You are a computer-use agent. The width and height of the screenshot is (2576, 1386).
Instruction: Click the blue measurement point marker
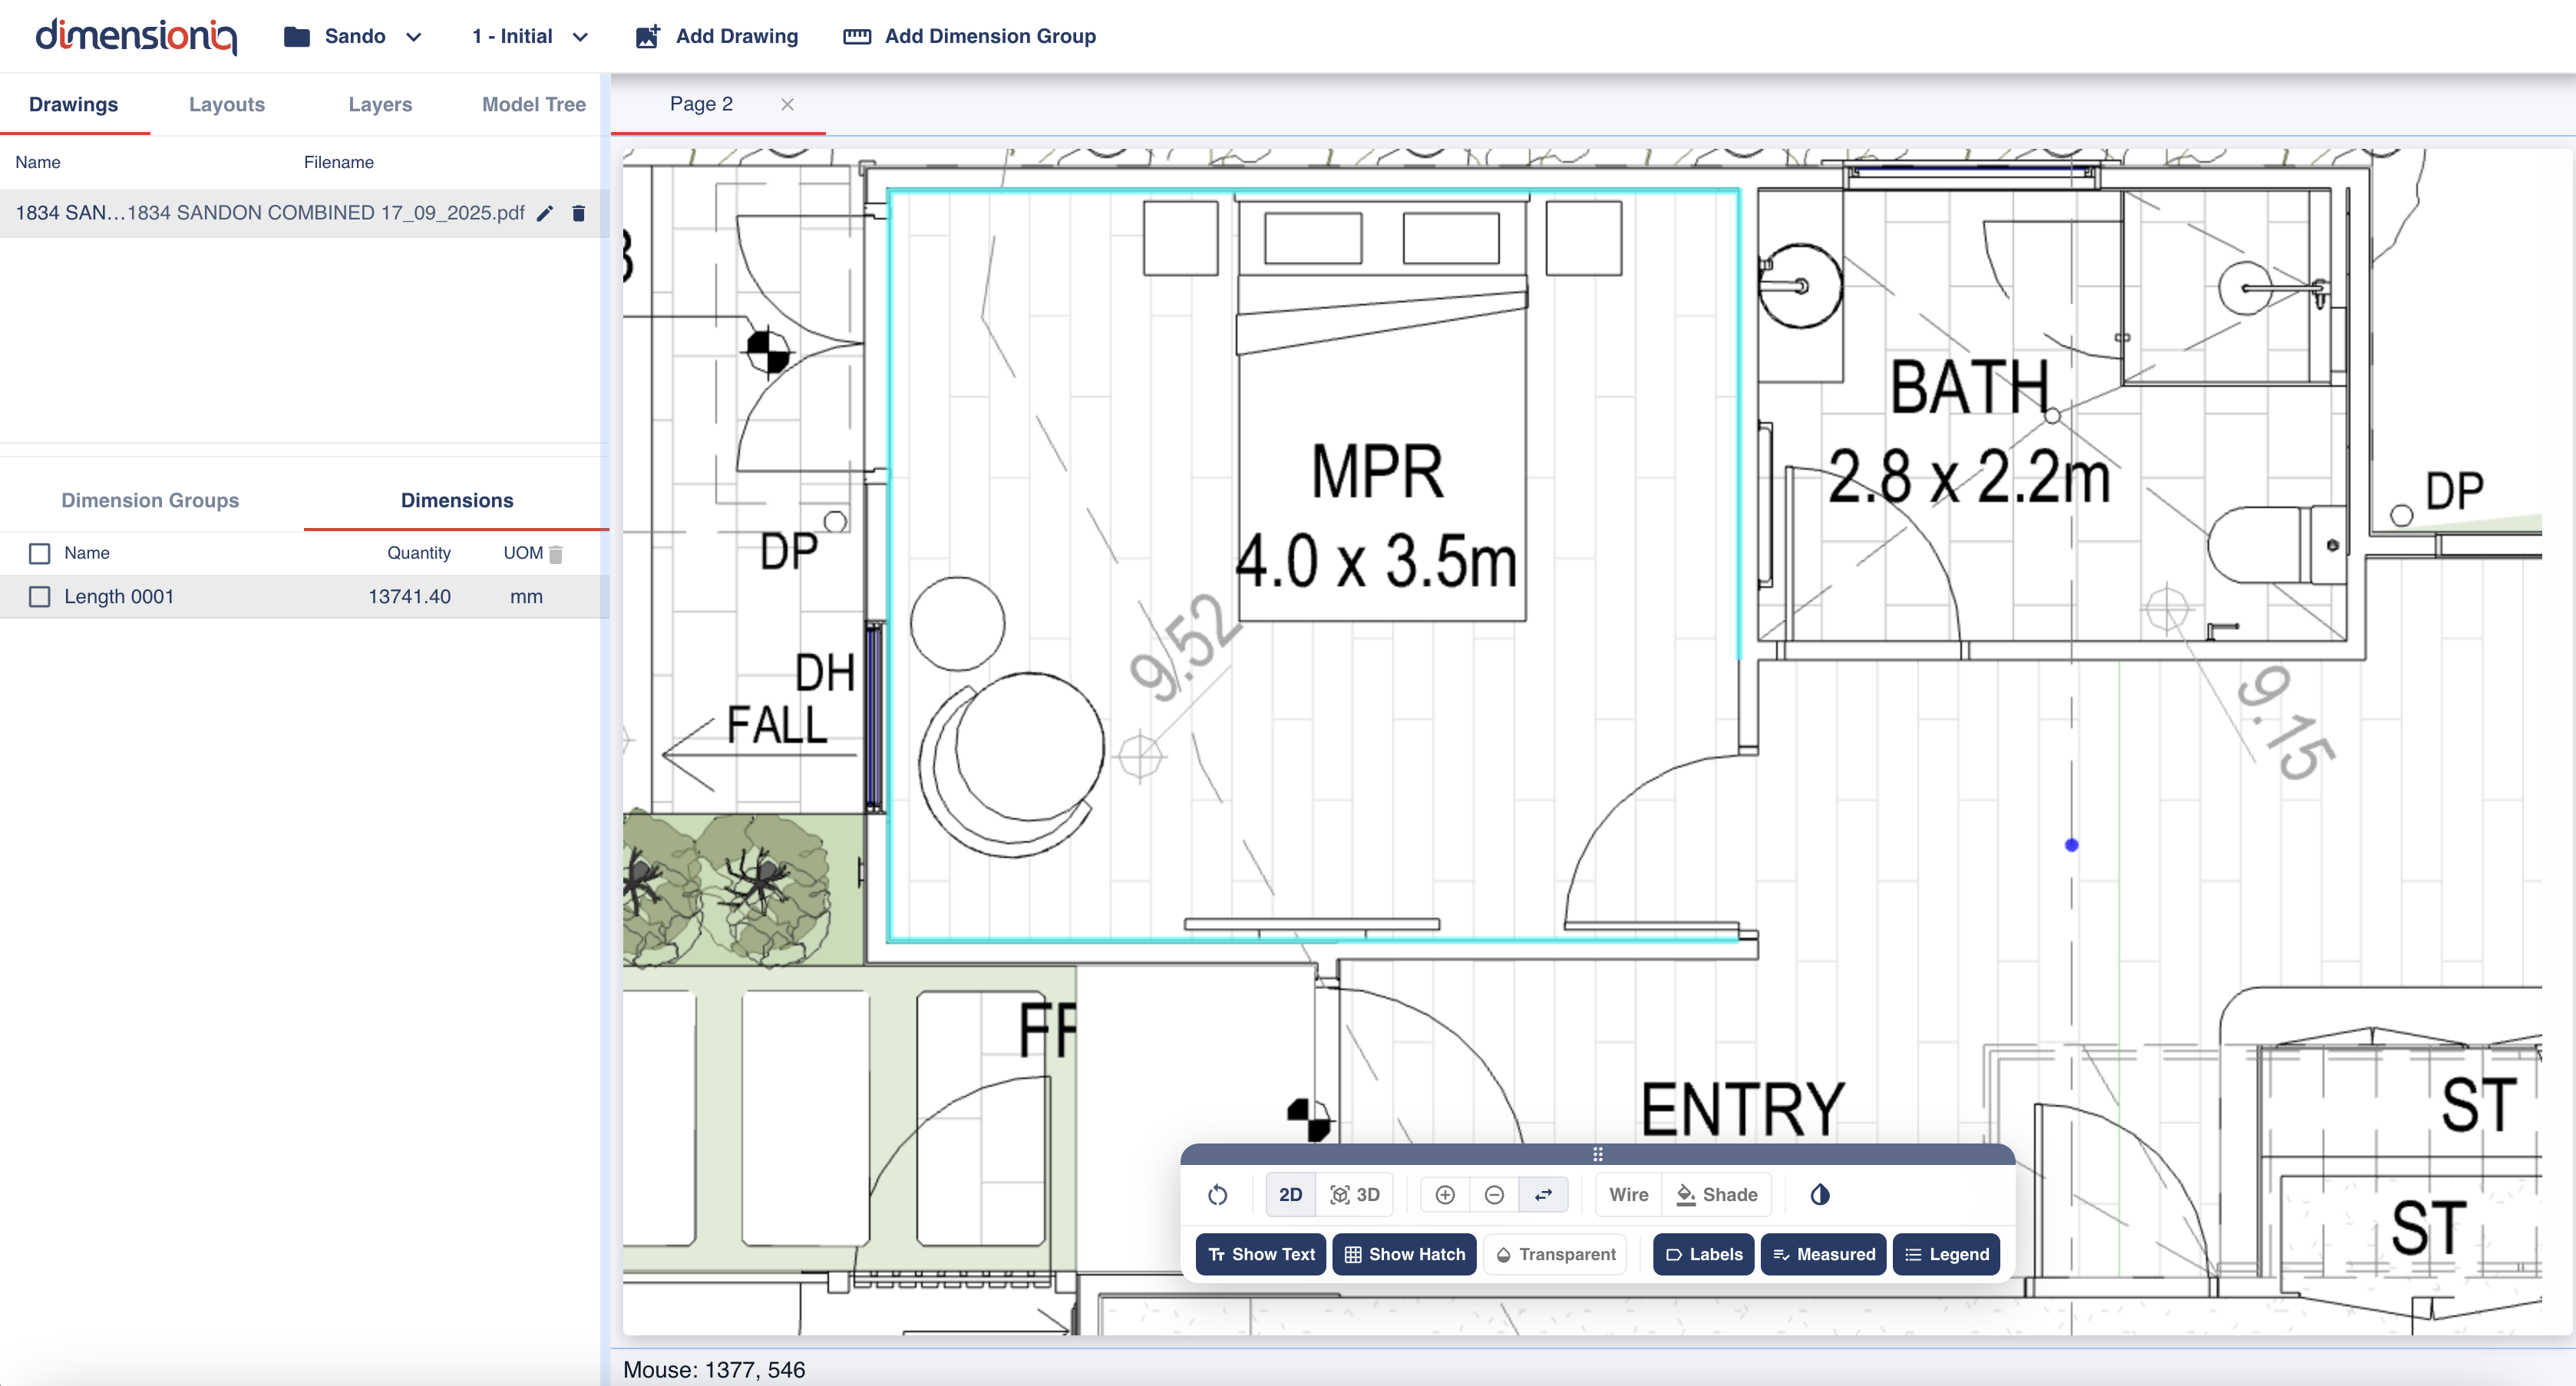pyautogui.click(x=2071, y=845)
